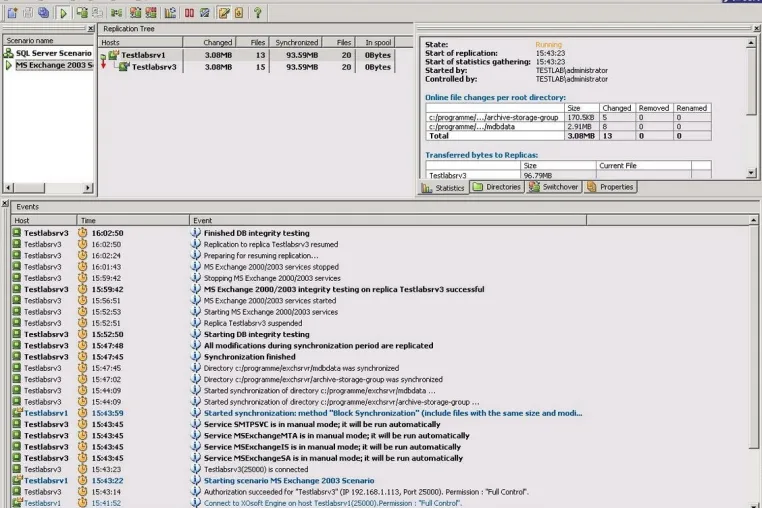The image size is (762, 508).
Task: Click the New scenario toolbar icon
Action: coord(13,13)
